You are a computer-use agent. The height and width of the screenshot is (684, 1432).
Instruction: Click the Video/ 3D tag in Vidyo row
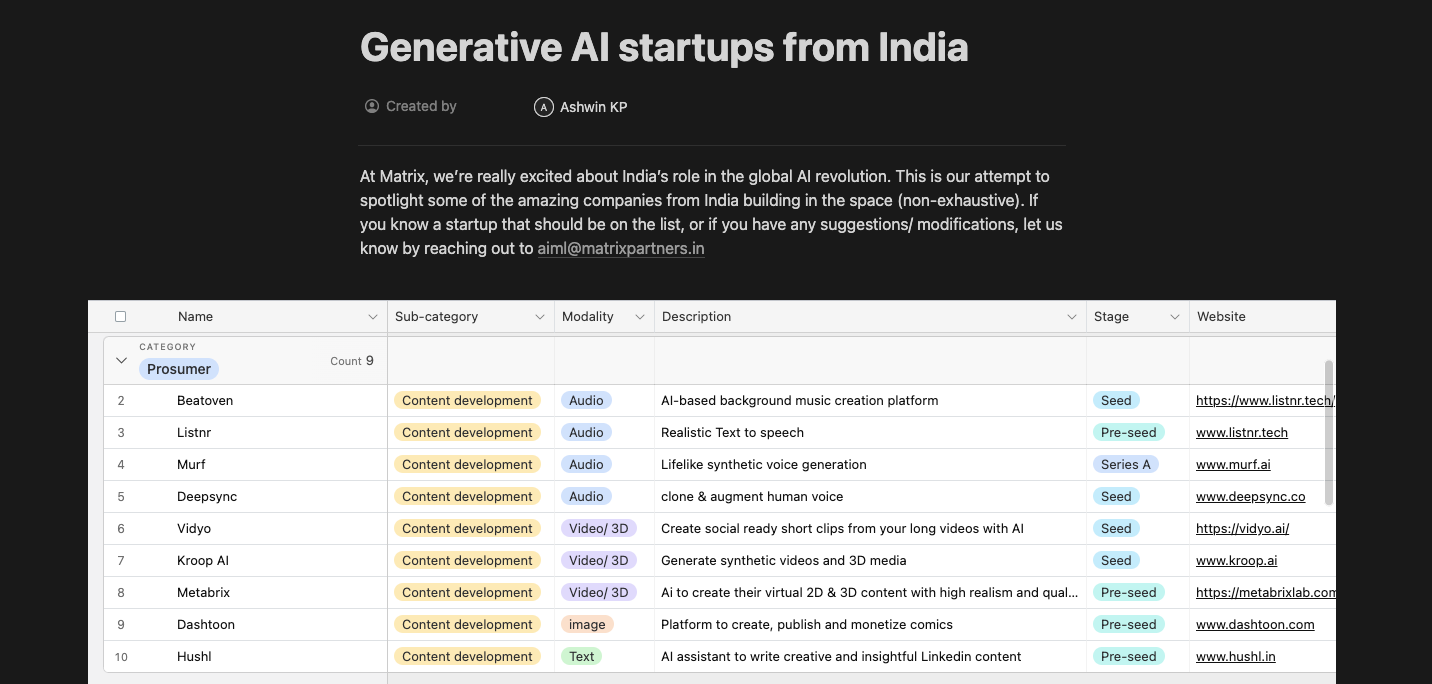(x=599, y=529)
